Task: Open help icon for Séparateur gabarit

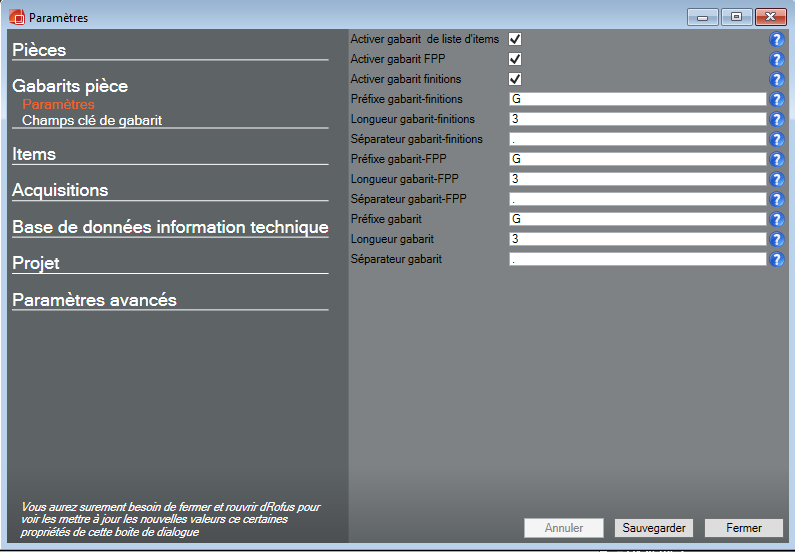Action: (x=776, y=259)
